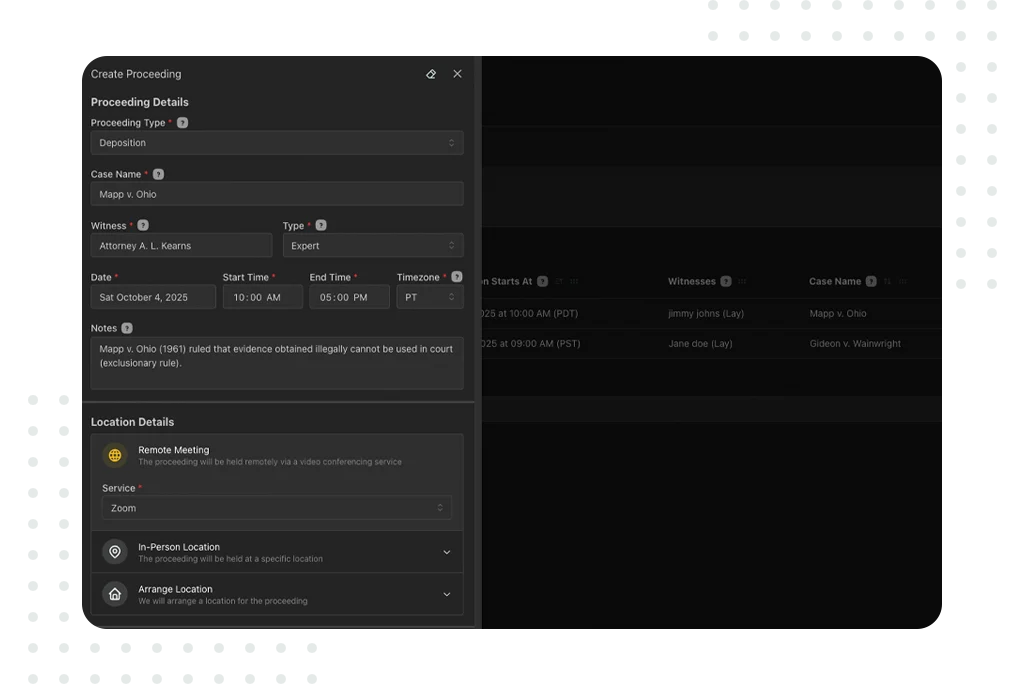Click the Remote Meeting globe icon
Screen dimensions: 1024x684
click(x=115, y=456)
